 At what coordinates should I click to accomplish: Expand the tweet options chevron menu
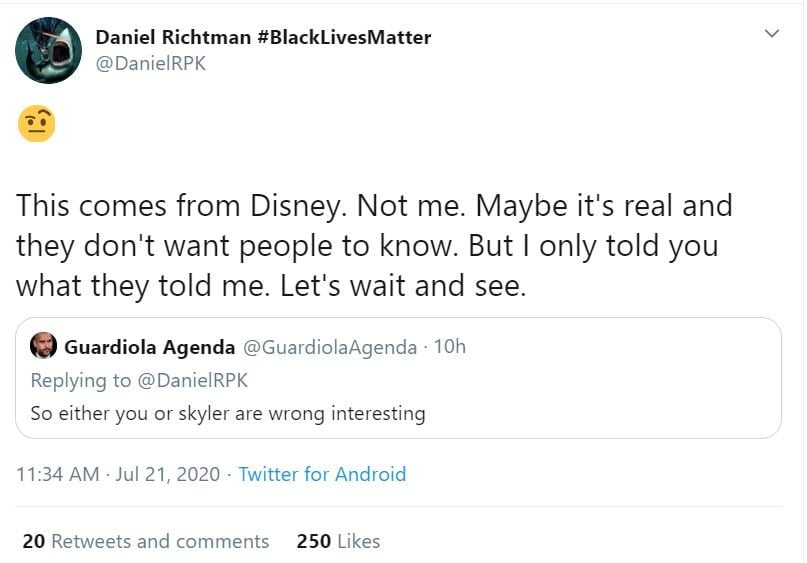[771, 34]
